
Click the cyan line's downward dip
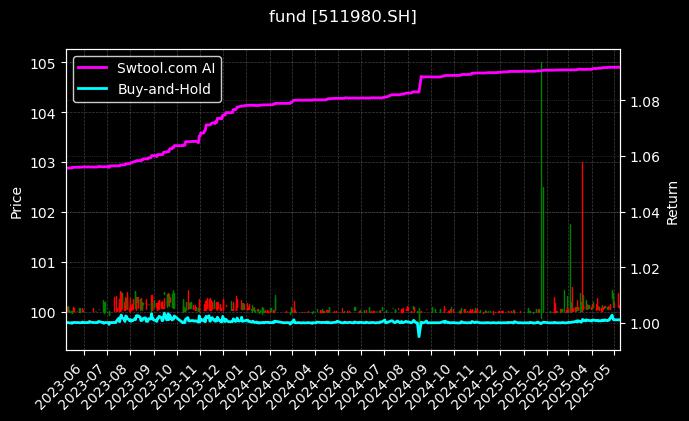click(419, 333)
